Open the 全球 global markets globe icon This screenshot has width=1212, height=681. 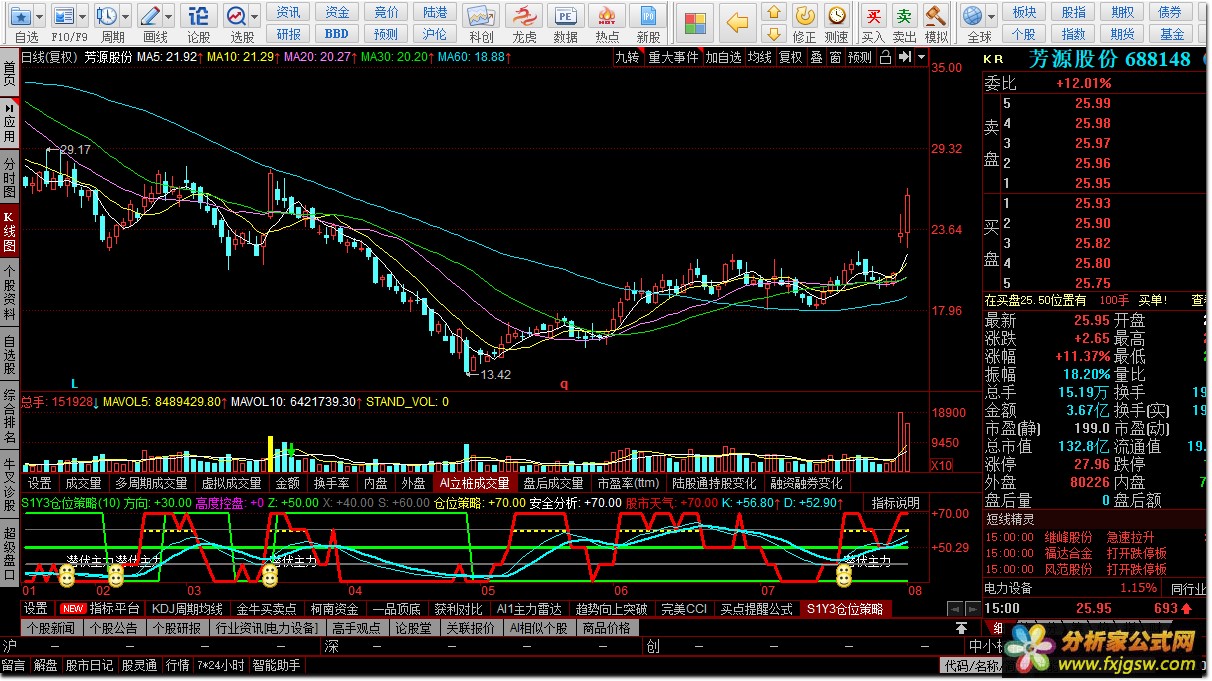coord(972,16)
